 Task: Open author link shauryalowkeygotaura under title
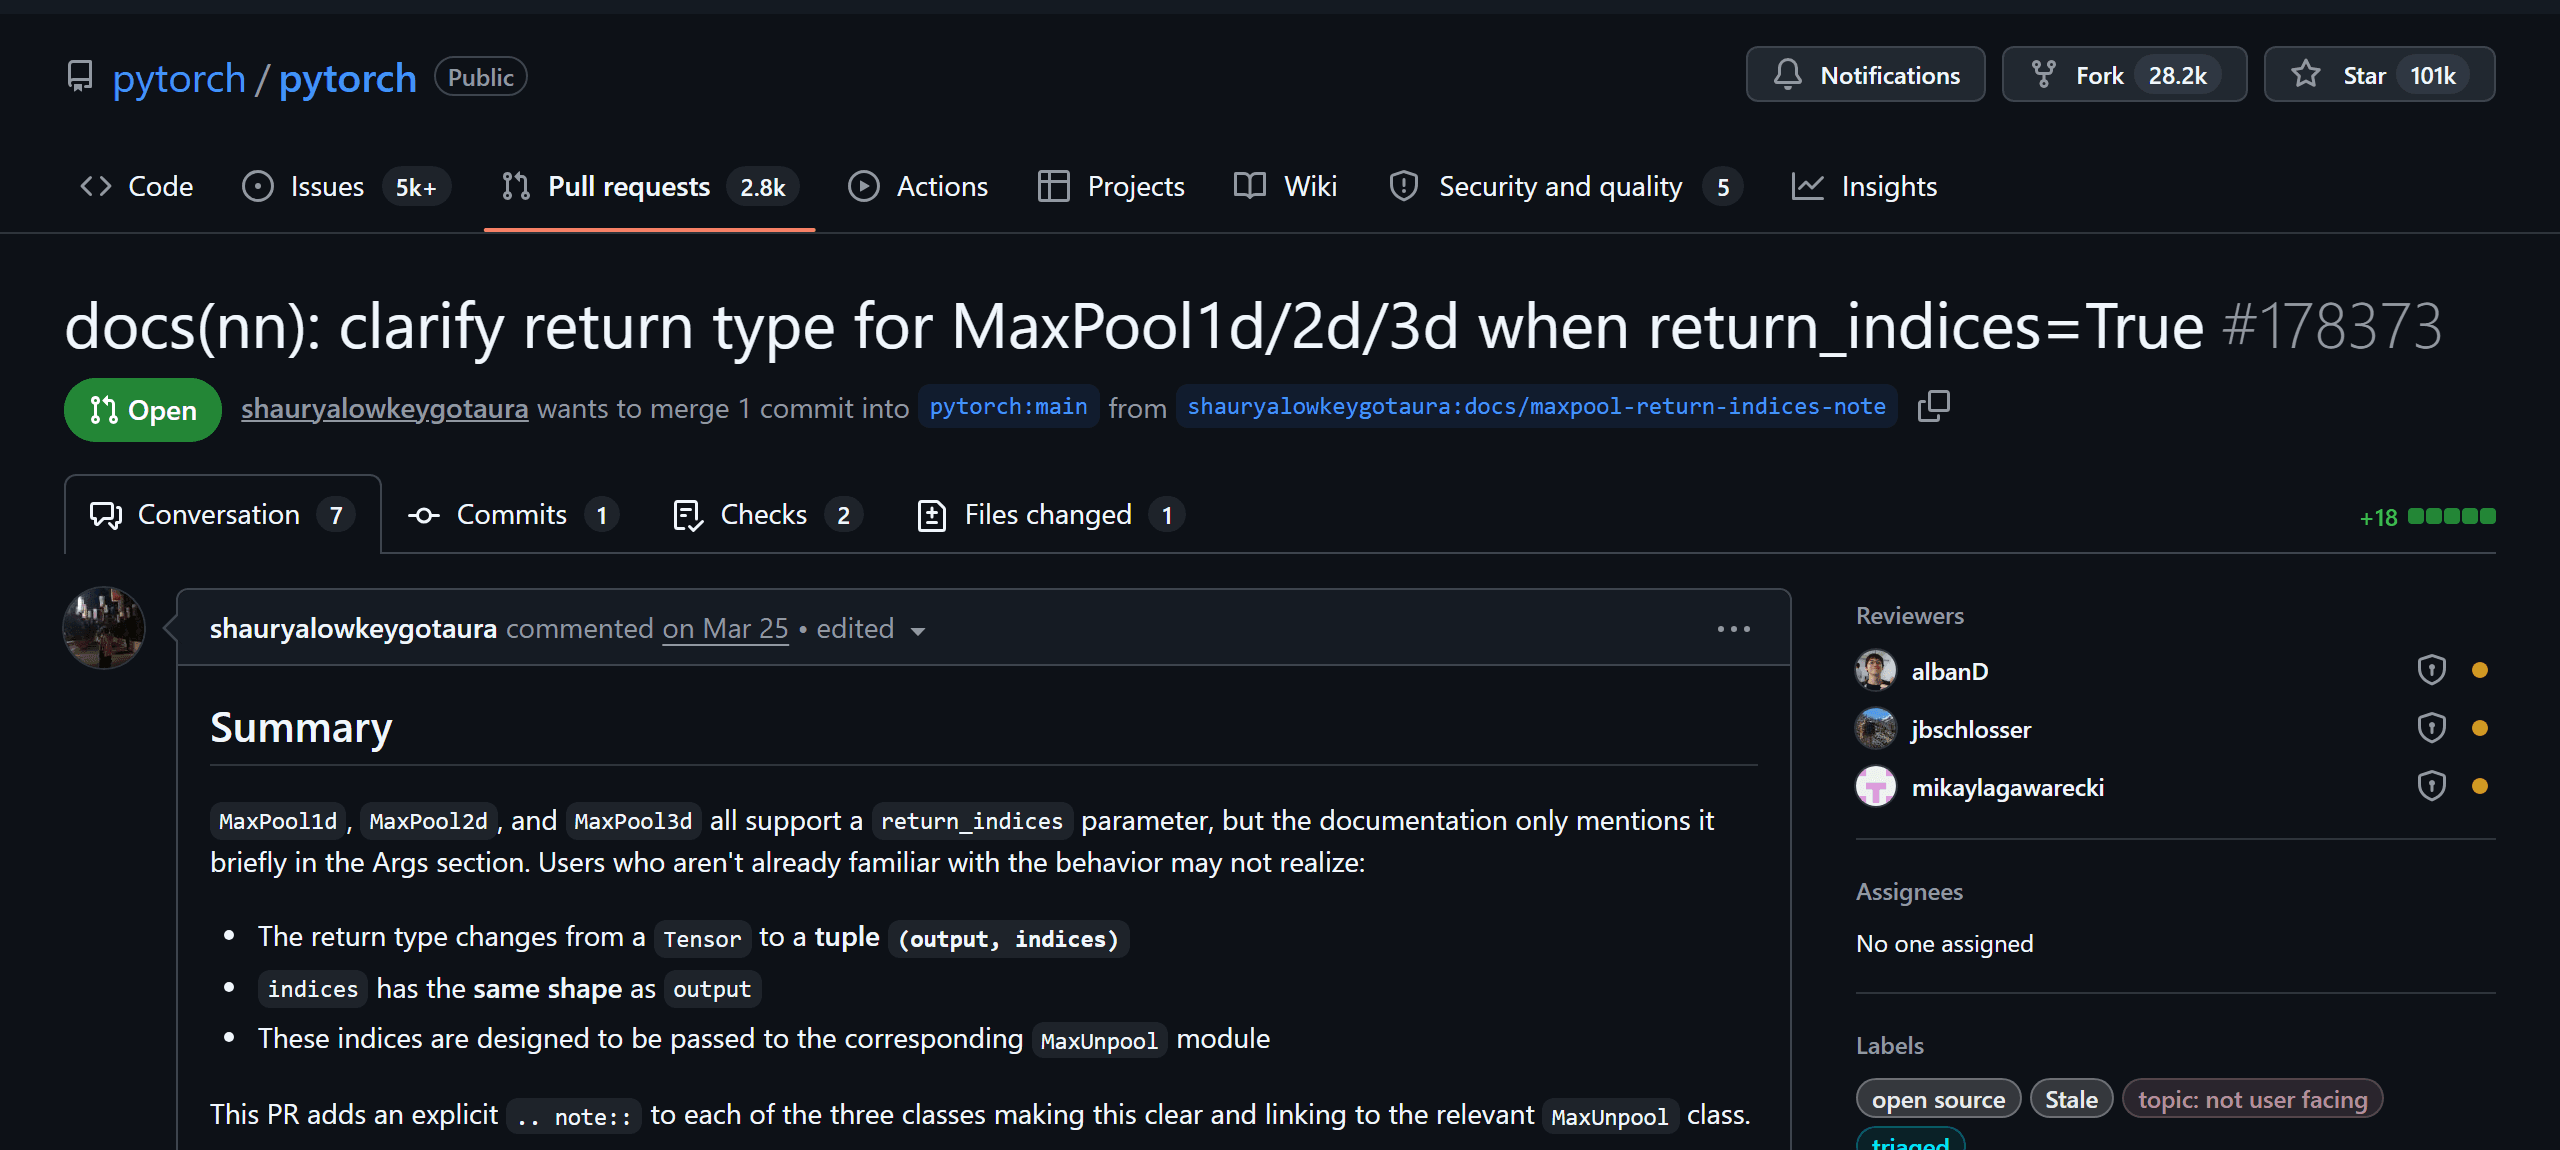coord(384,409)
